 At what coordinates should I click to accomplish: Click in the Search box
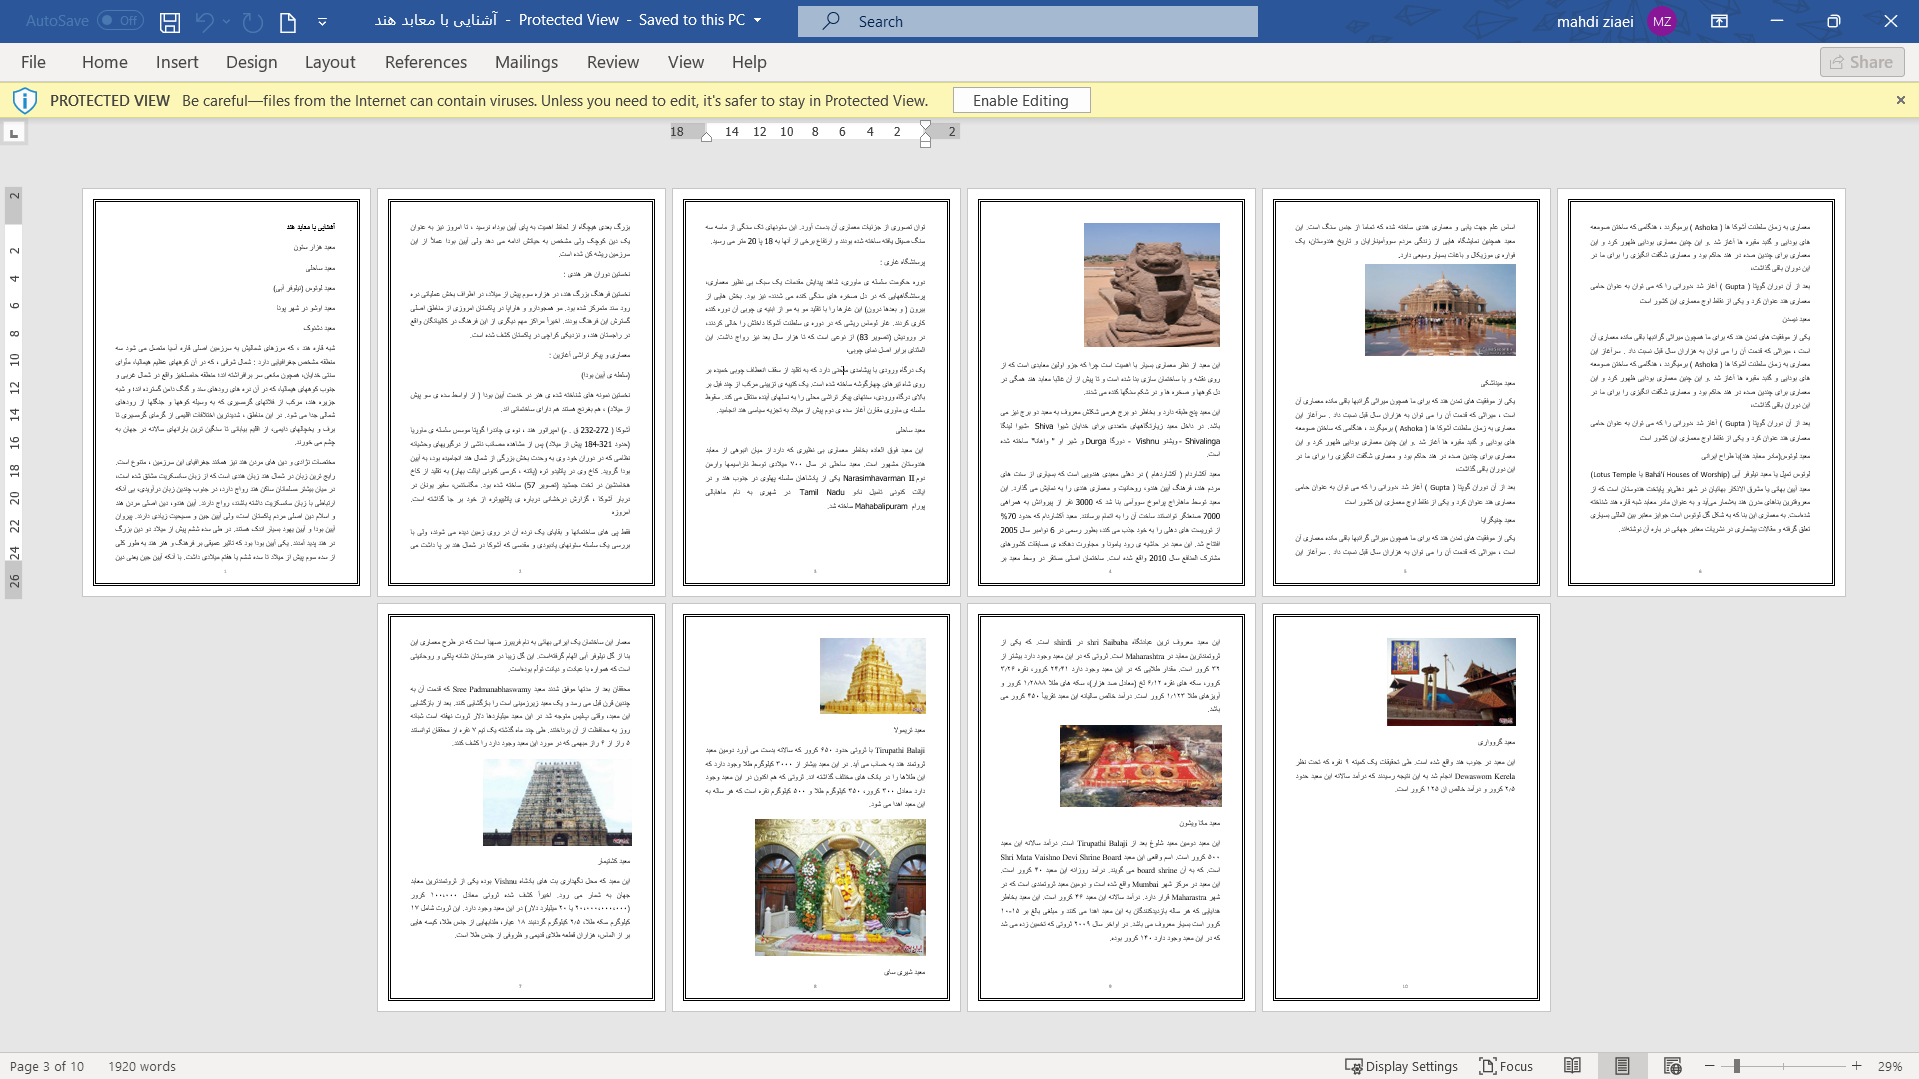pos(1027,21)
